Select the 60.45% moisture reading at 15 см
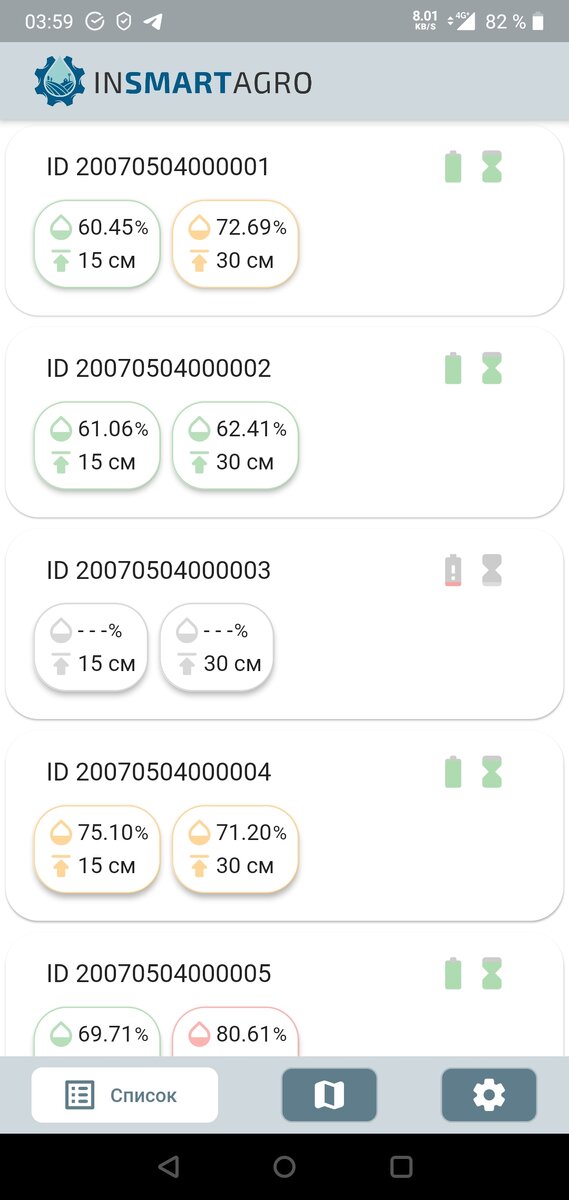 (x=98, y=244)
